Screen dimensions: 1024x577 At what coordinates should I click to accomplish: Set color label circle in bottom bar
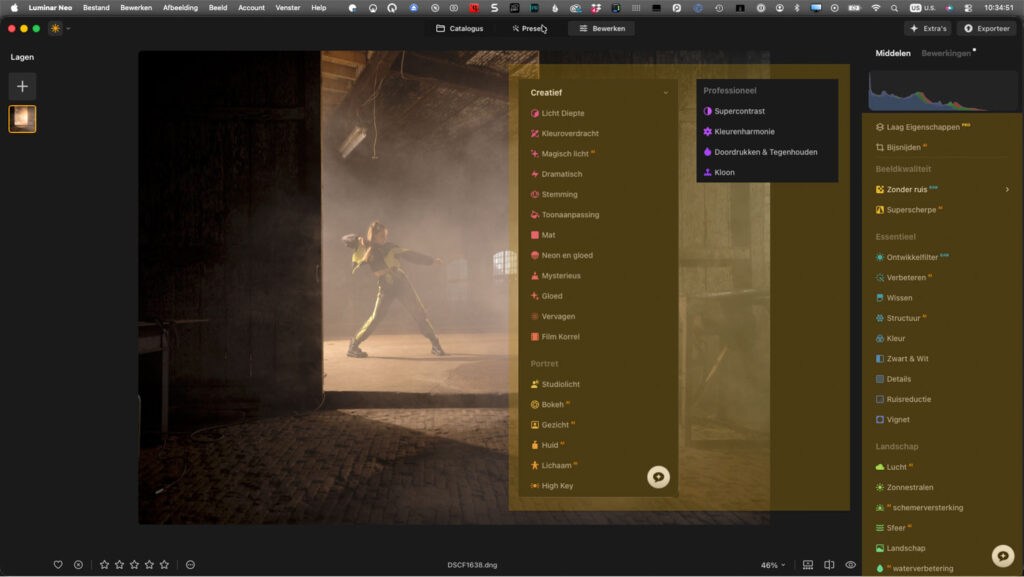pos(191,565)
